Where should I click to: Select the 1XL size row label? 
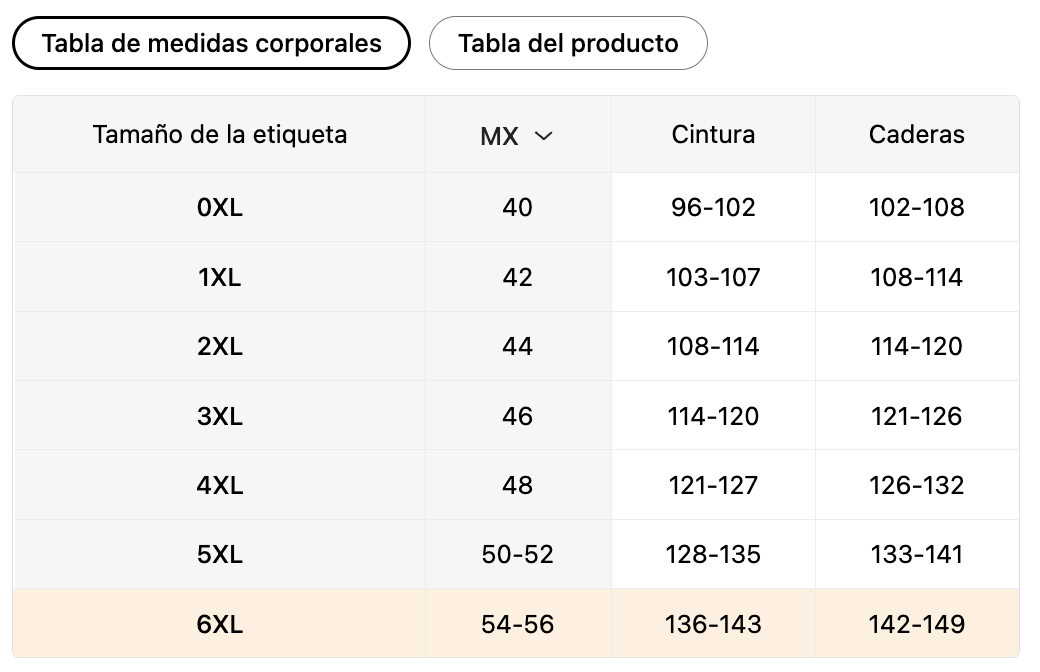(x=220, y=277)
